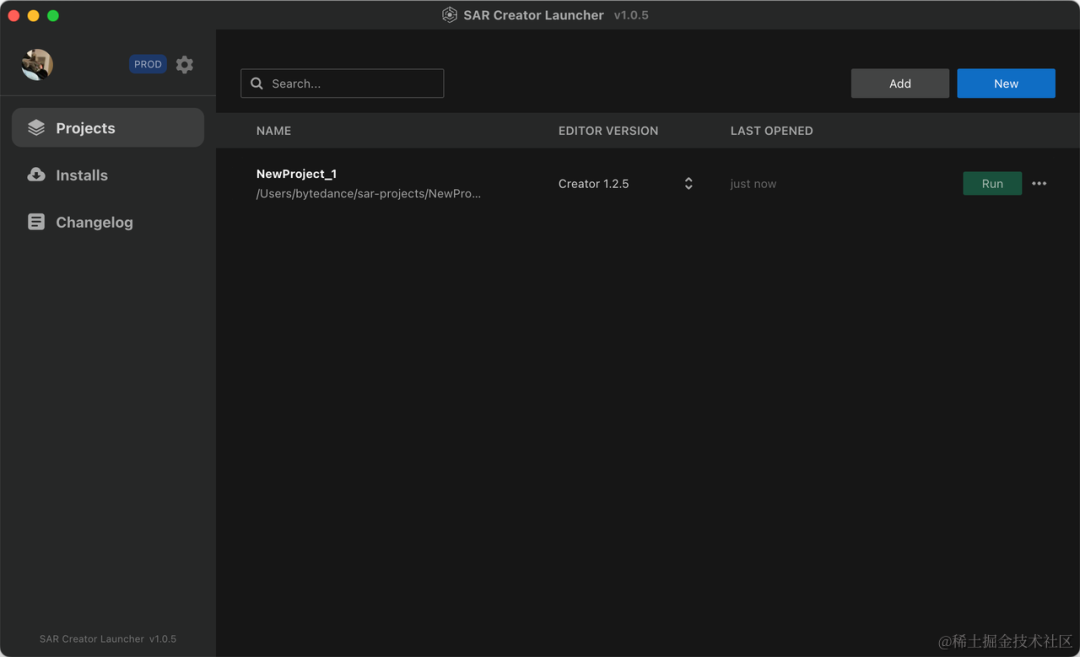This screenshot has width=1080, height=657.
Task: Click the Changelog document icon
Action: tap(36, 222)
